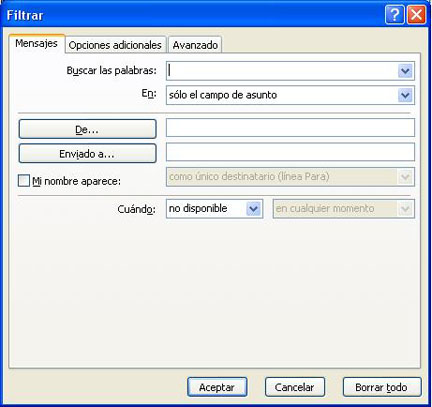Confirm with the Aceptar button
Screen dimensions: 432x407
pyautogui.click(x=217, y=387)
